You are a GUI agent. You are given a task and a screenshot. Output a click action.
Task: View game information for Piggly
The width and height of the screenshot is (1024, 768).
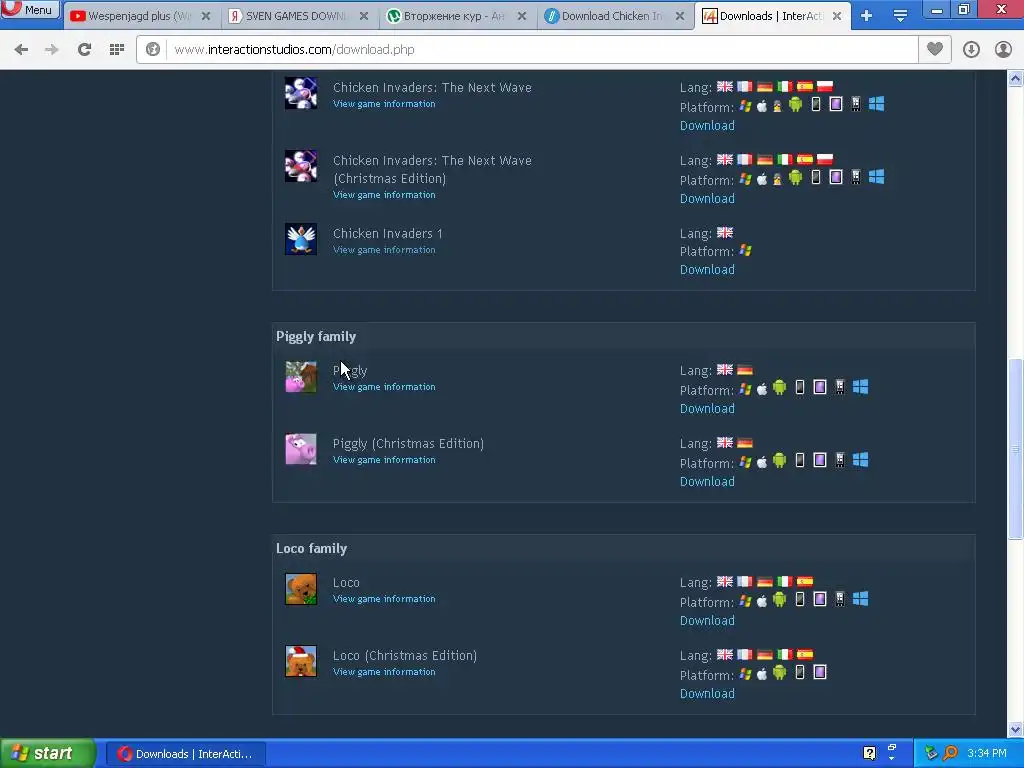point(384,387)
